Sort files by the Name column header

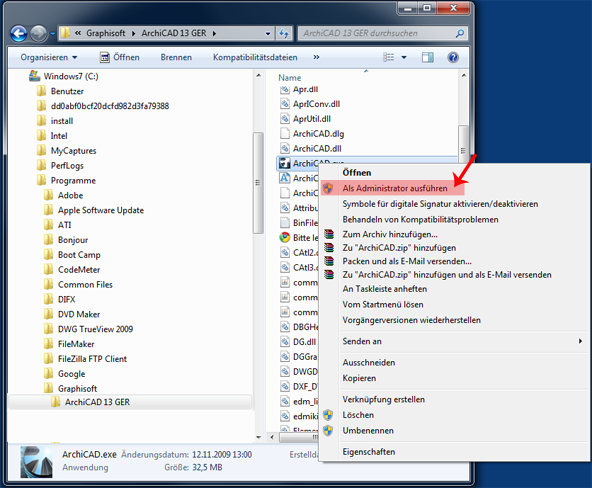click(290, 78)
